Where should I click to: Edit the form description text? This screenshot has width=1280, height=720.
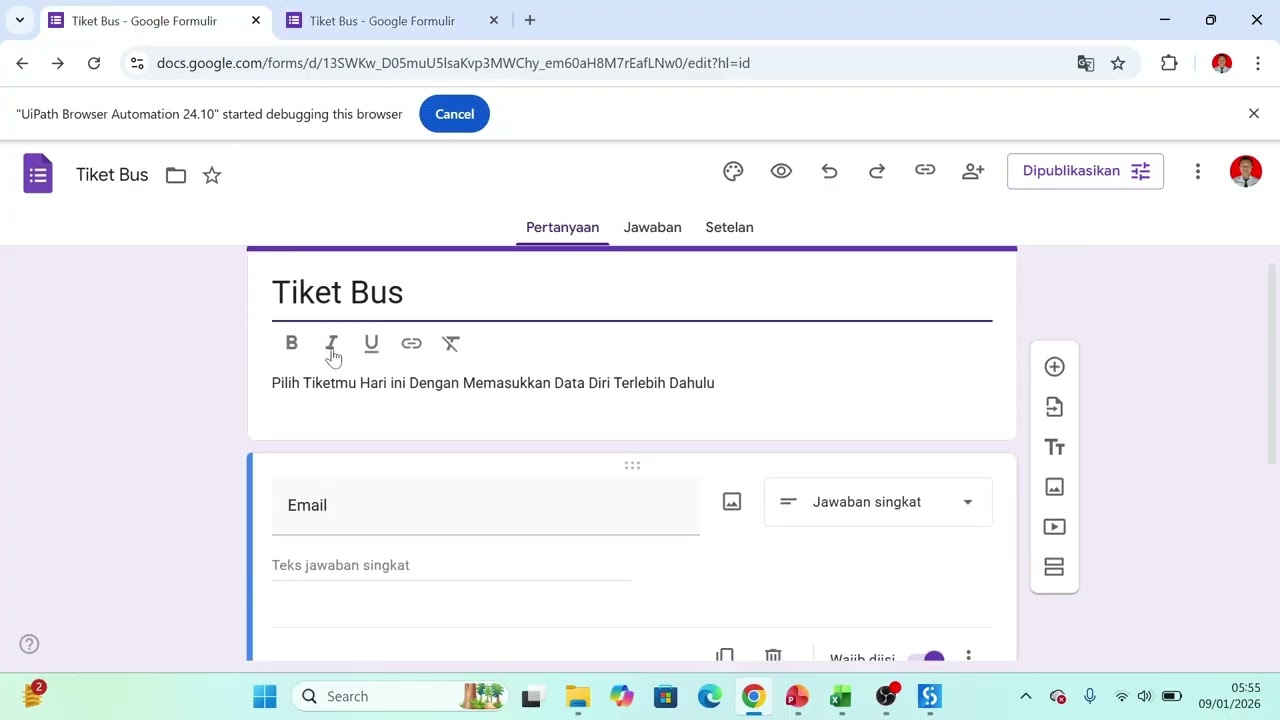coord(493,383)
